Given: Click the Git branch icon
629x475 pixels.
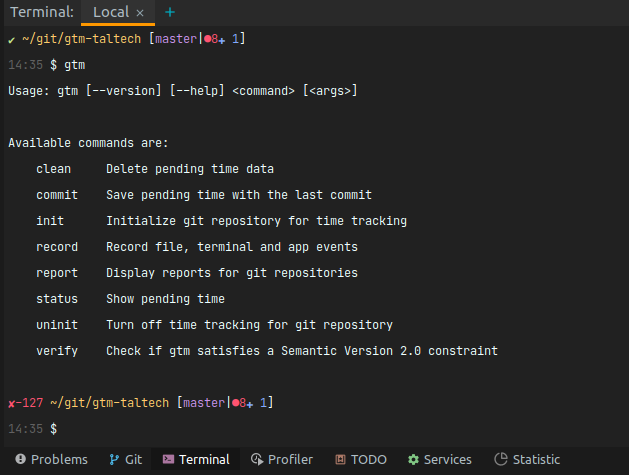Looking at the screenshot, I should point(114,459).
